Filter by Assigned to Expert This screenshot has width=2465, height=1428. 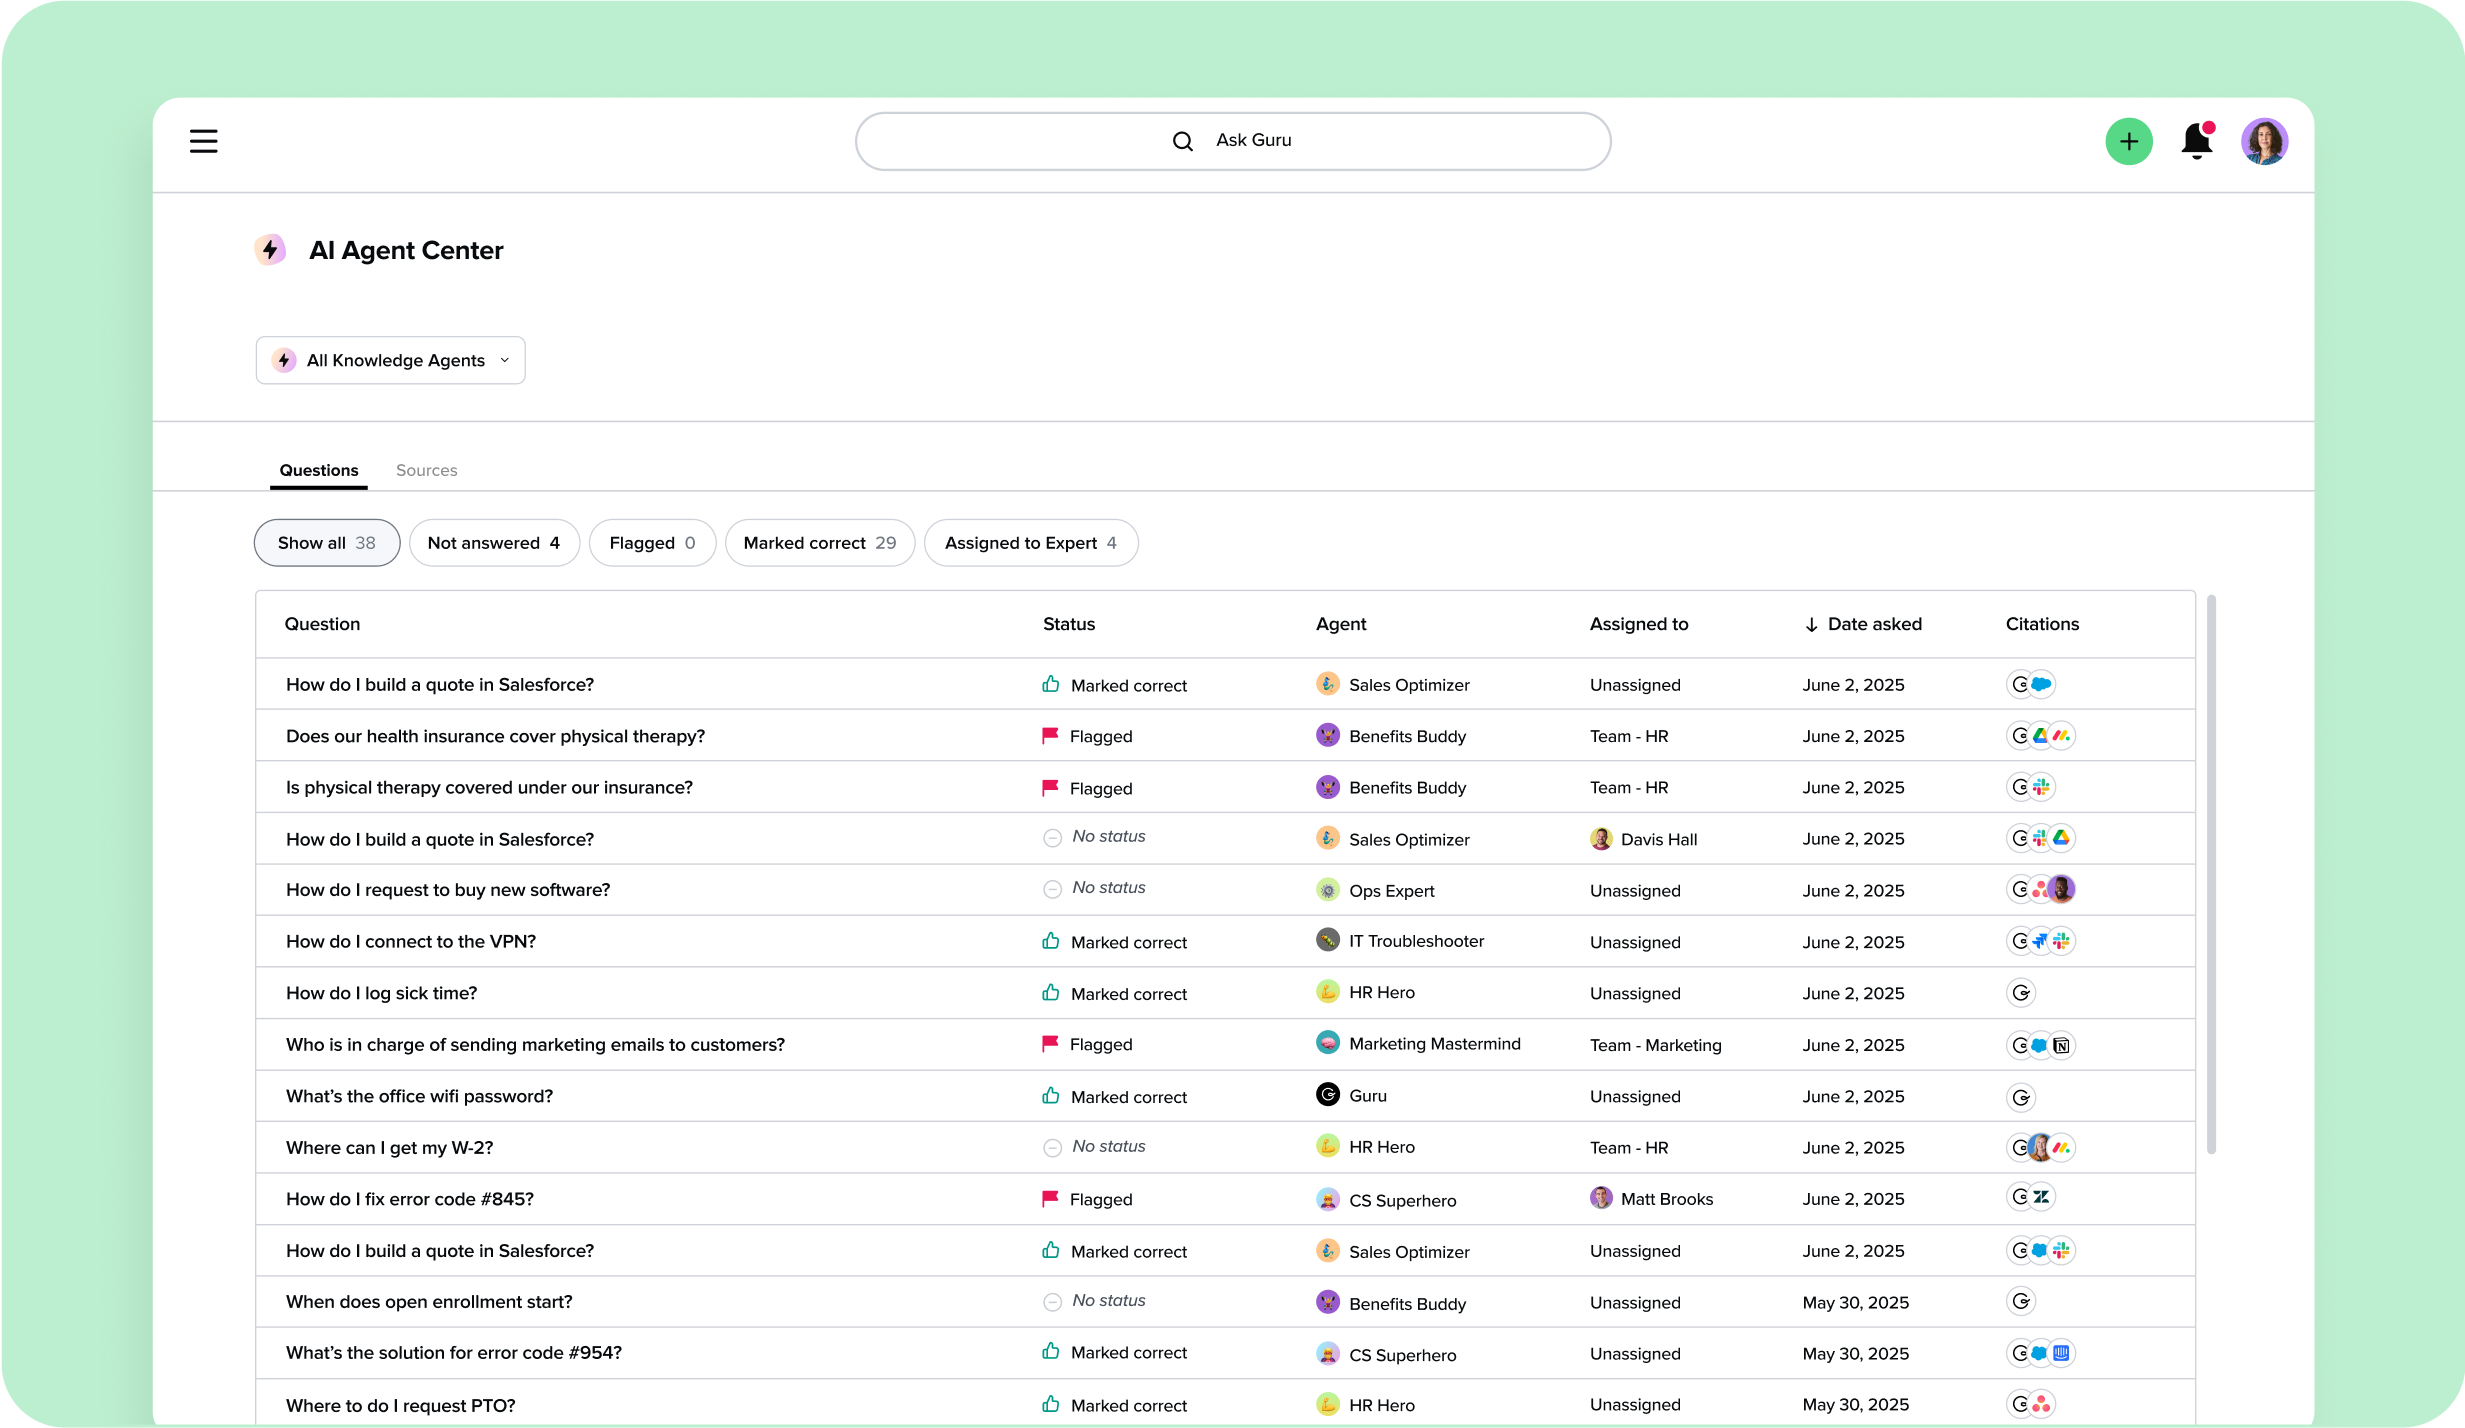pyautogui.click(x=1030, y=543)
